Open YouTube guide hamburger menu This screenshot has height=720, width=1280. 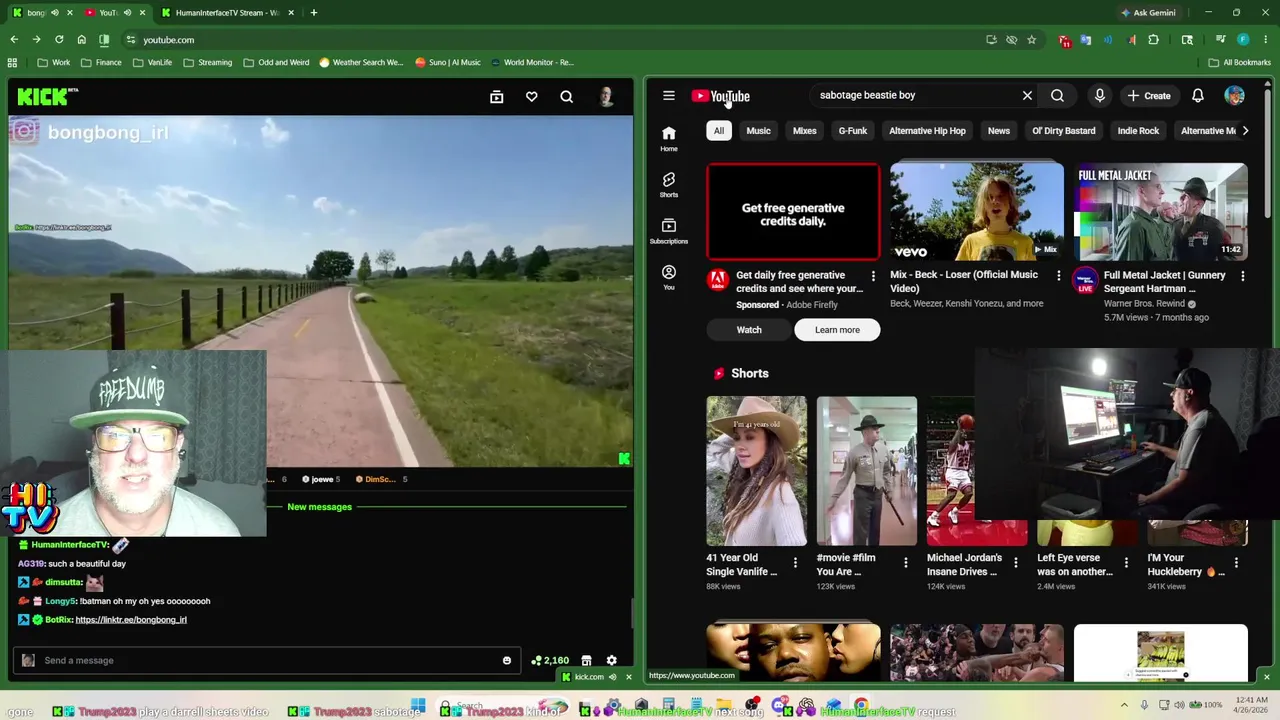[669, 96]
